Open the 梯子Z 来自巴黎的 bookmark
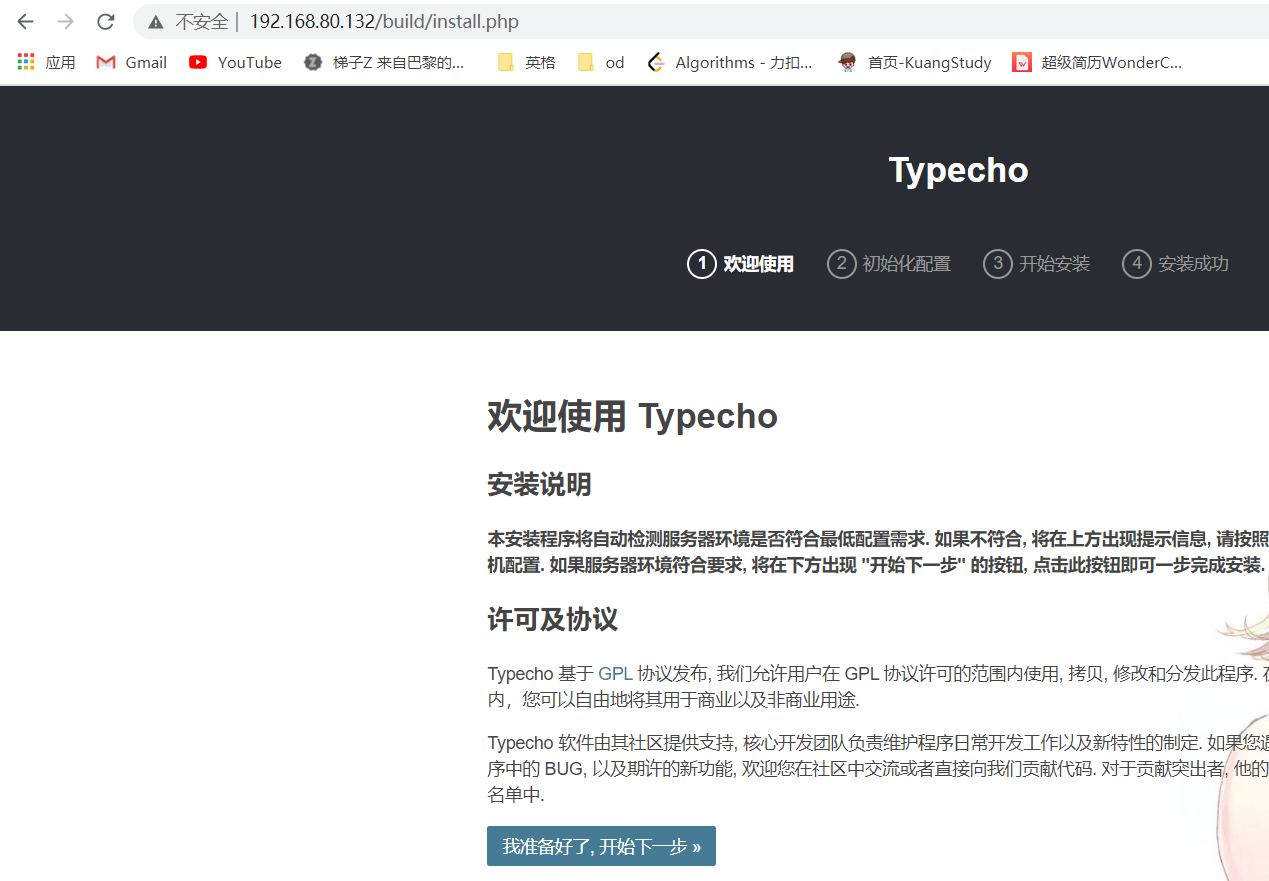1269x881 pixels. point(384,62)
